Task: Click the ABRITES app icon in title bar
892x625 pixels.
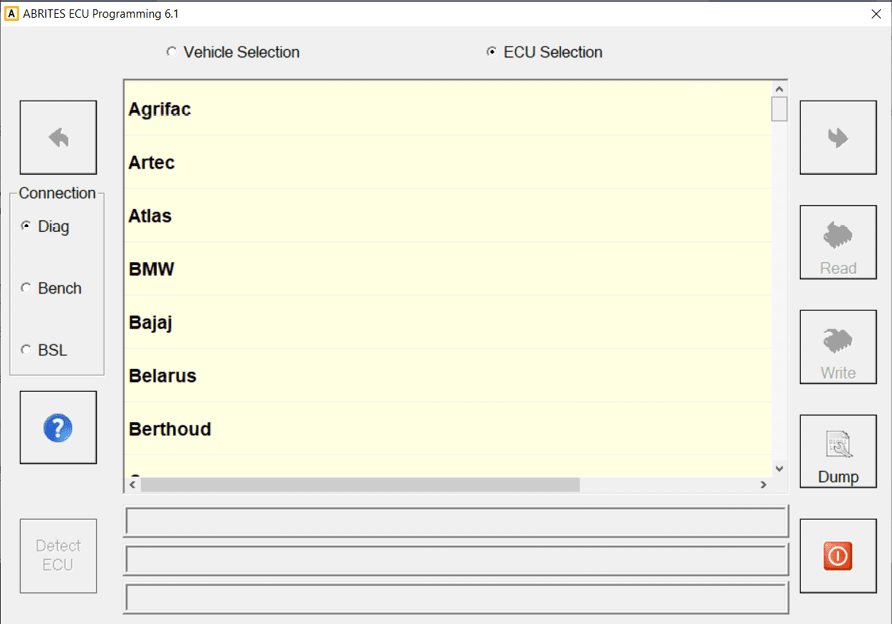Action: point(12,14)
